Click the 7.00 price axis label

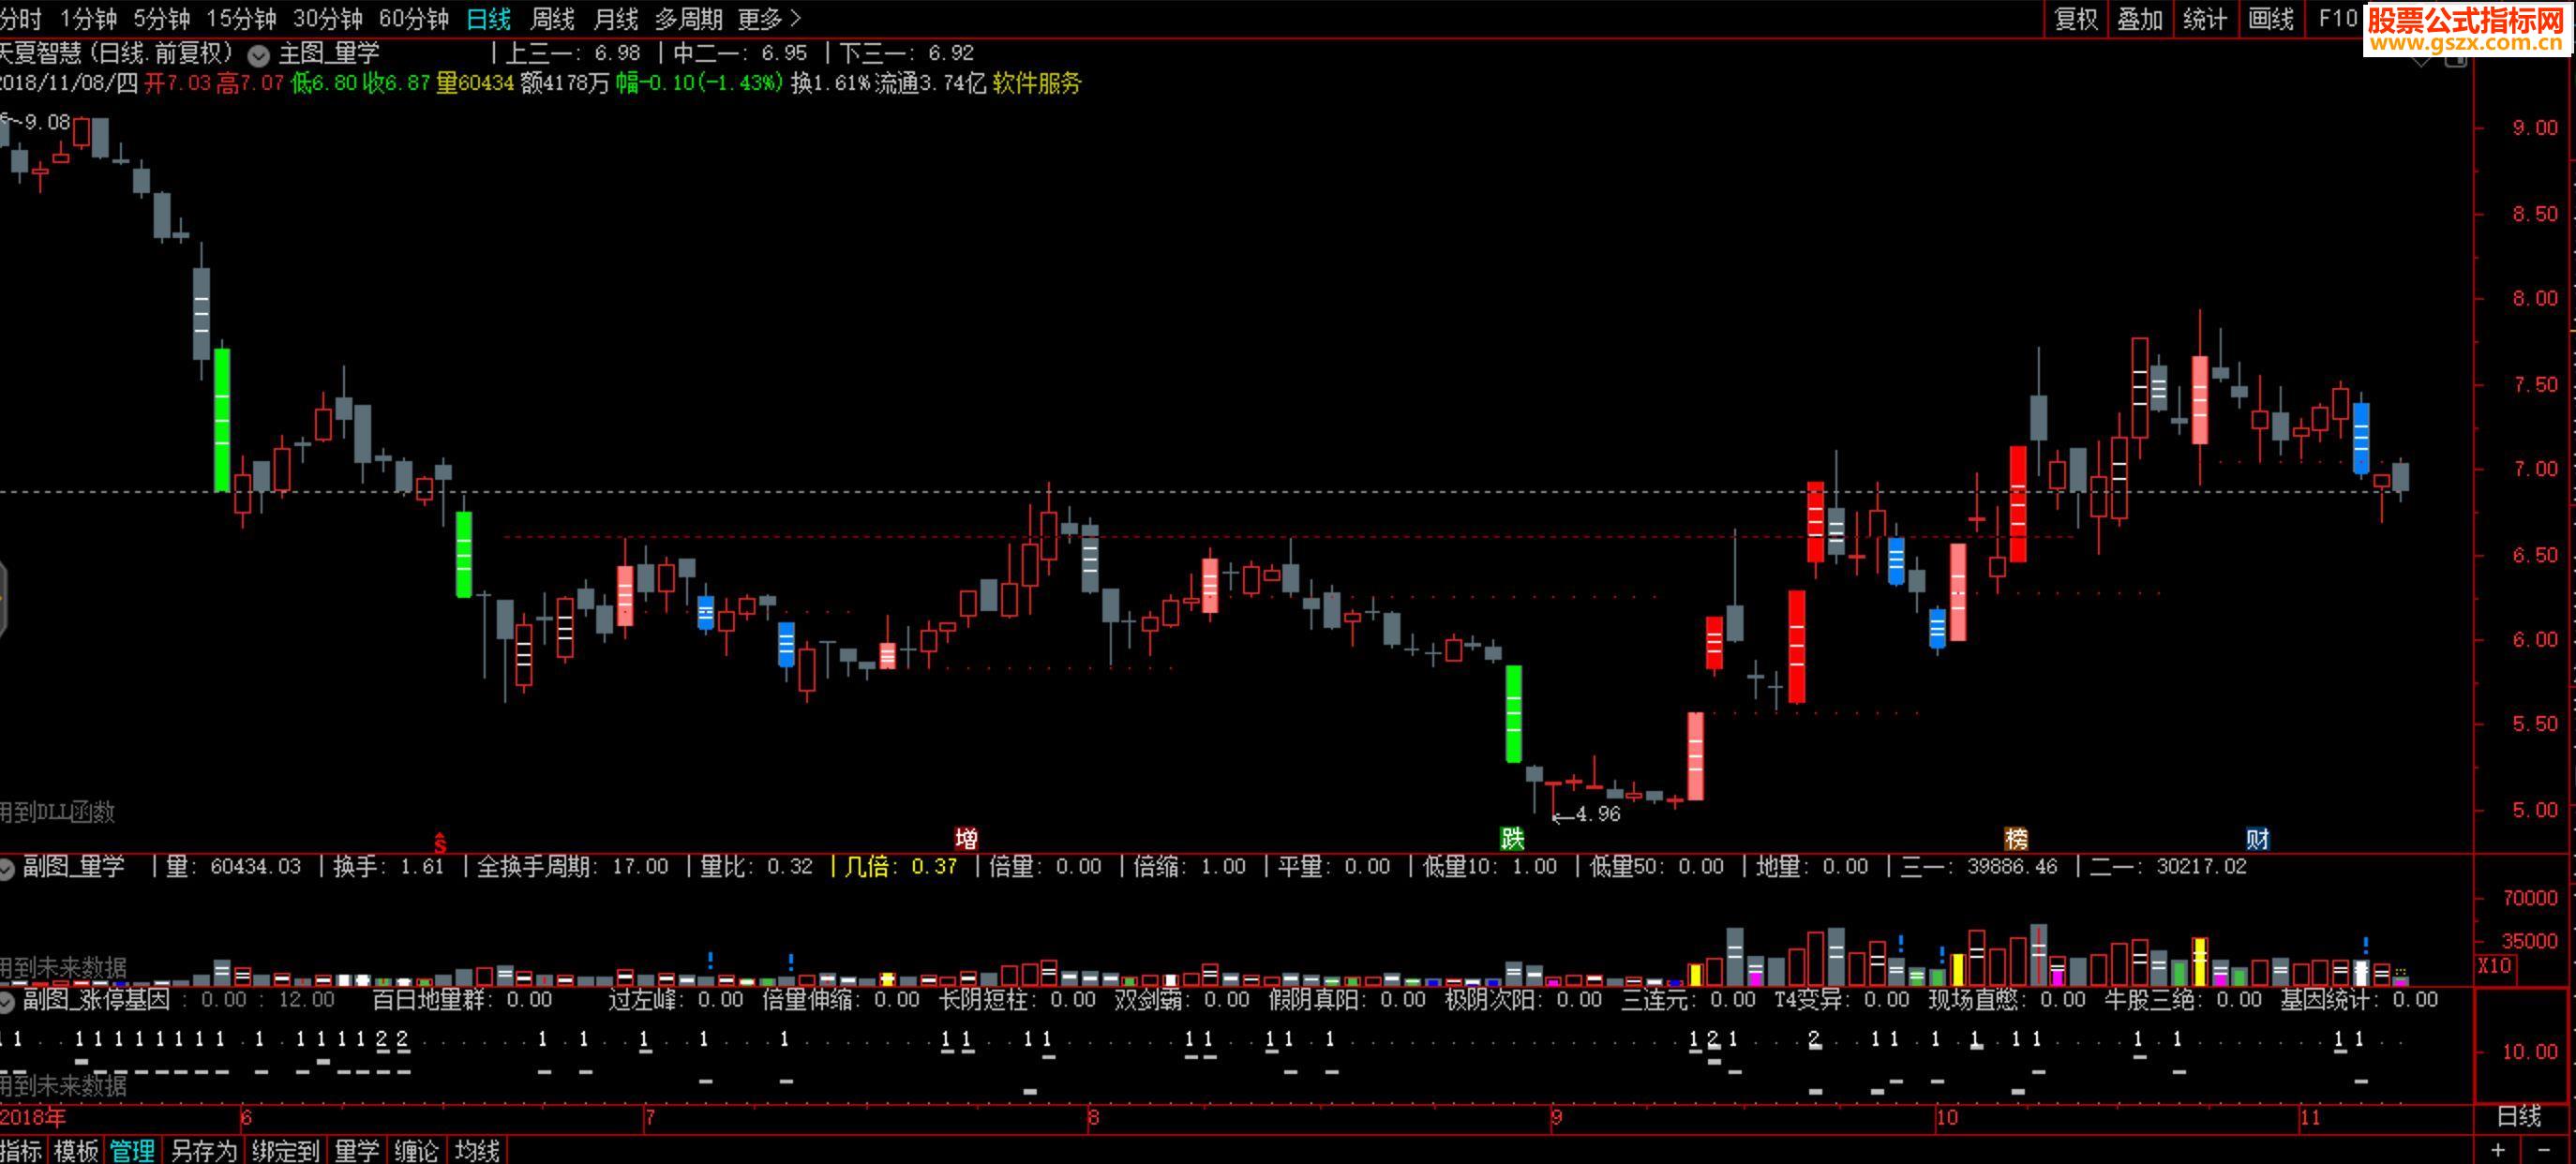2535,470
